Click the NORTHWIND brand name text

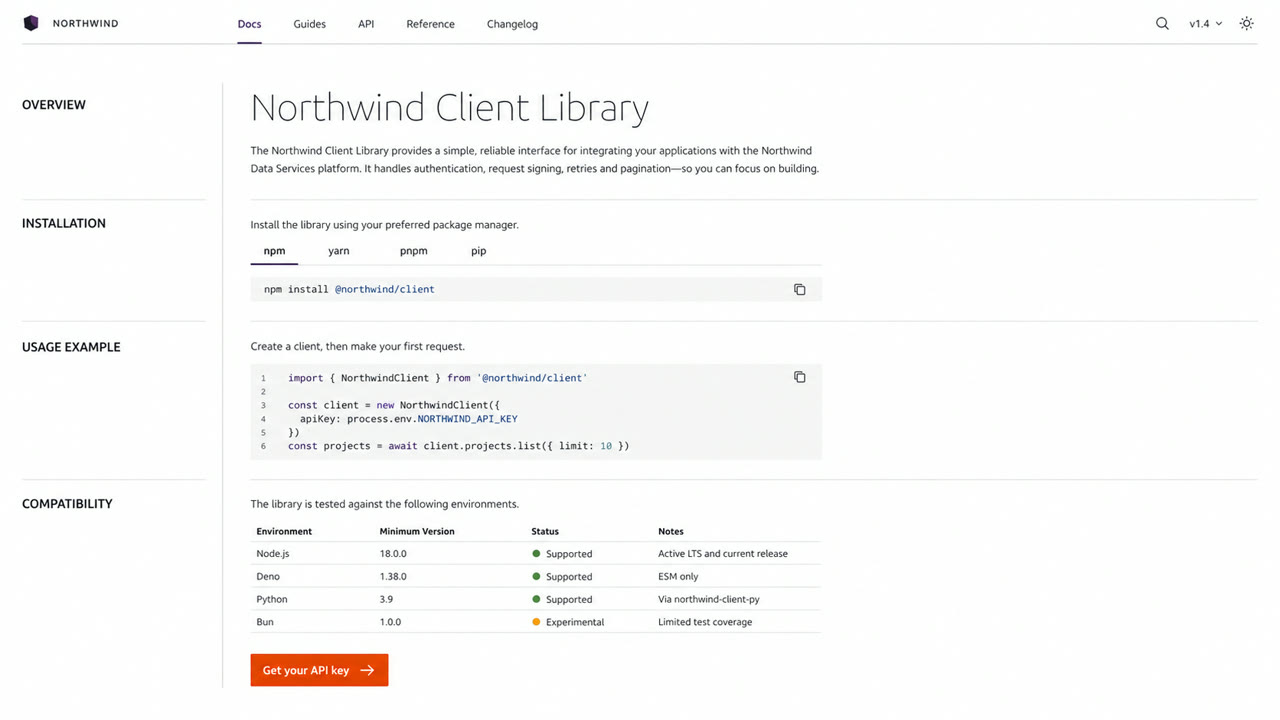(x=85, y=23)
